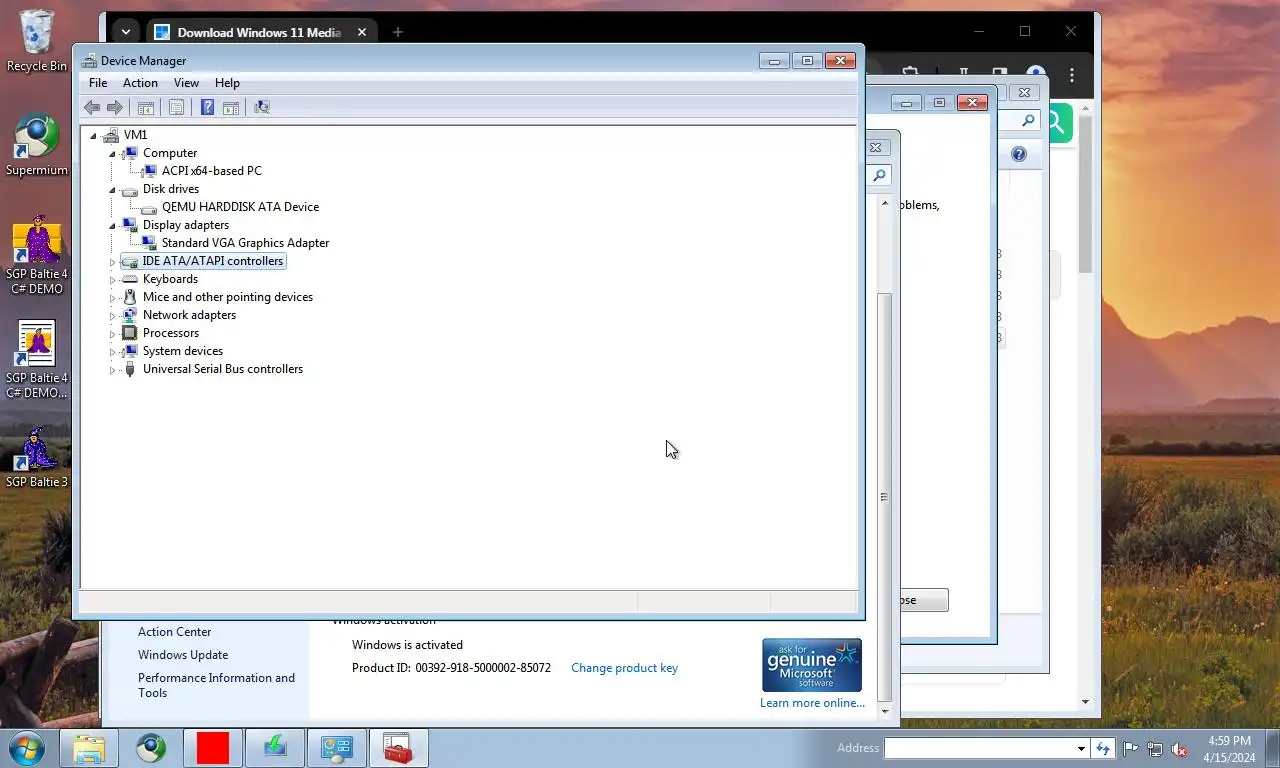Viewport: 1280px width, 768px height.
Task: Click Learn more online link
Action: (x=812, y=703)
